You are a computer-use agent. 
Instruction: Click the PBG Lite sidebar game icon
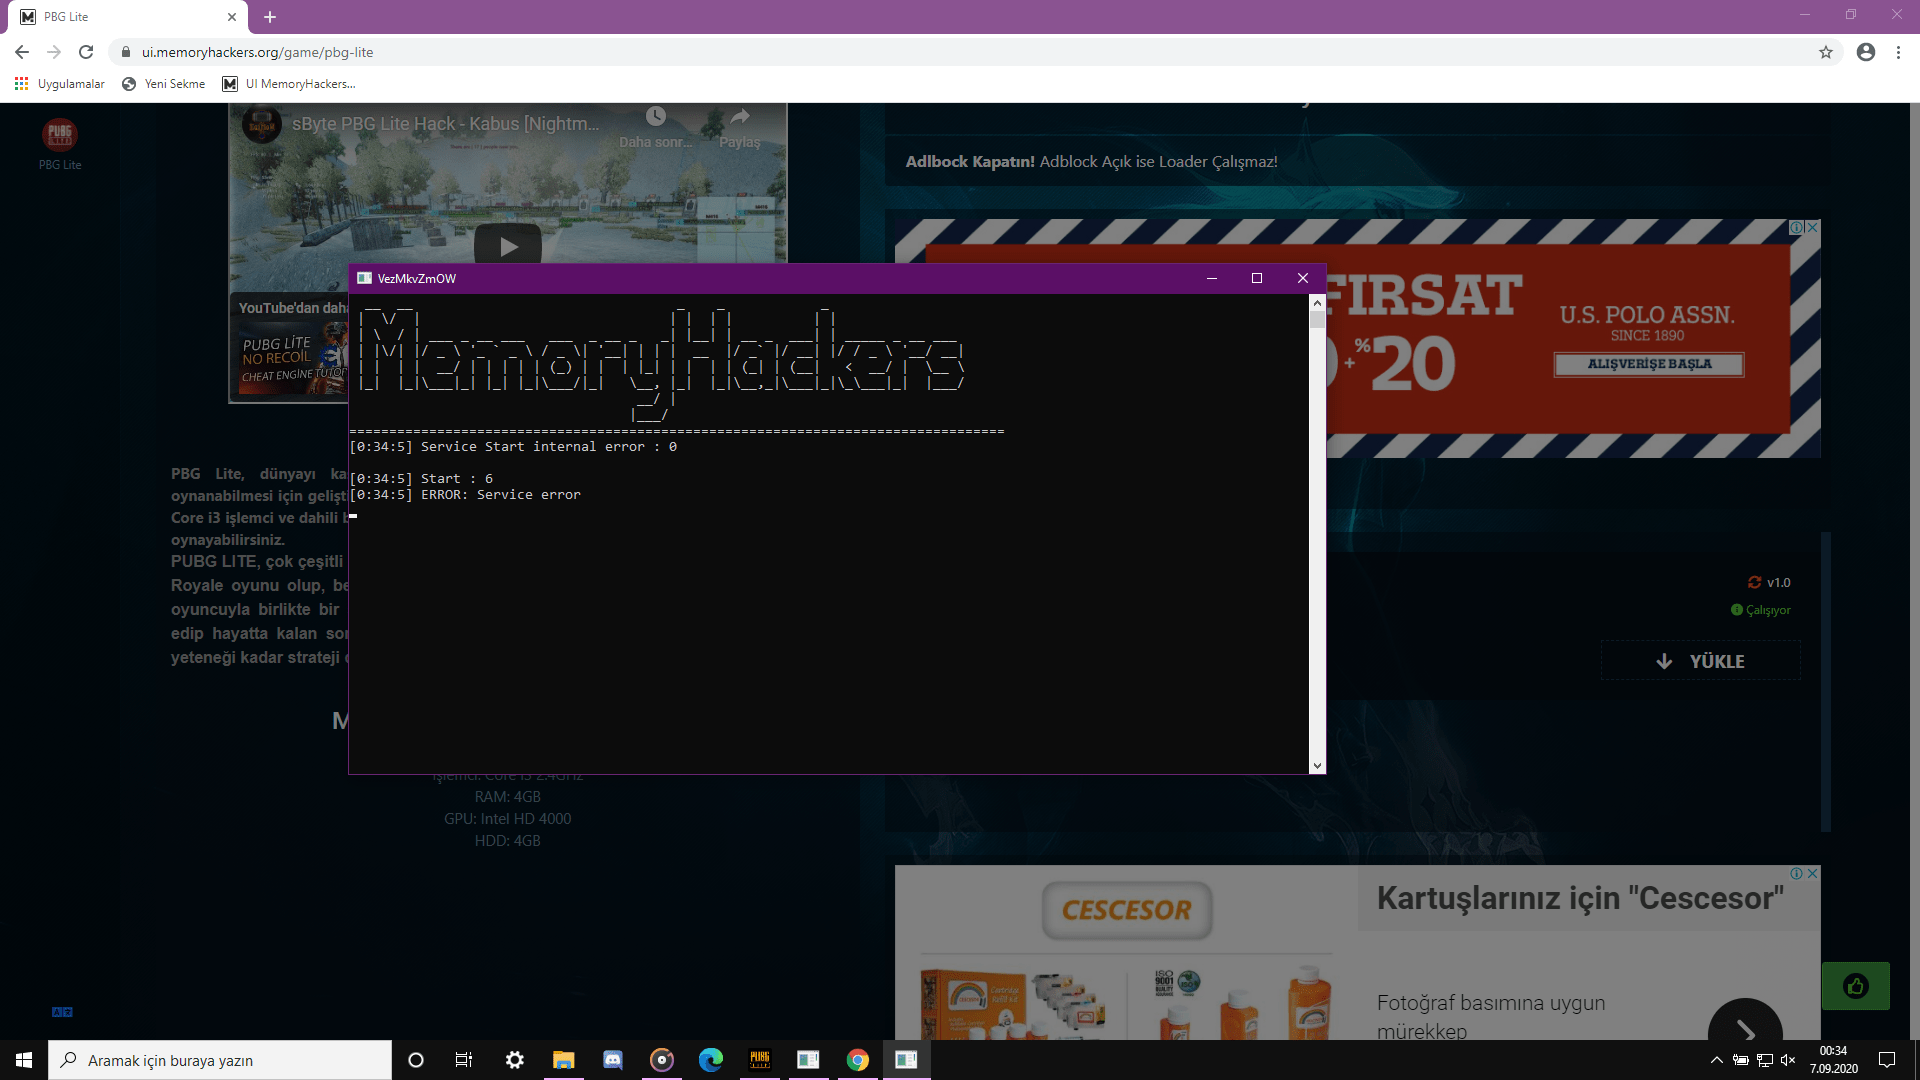60,134
